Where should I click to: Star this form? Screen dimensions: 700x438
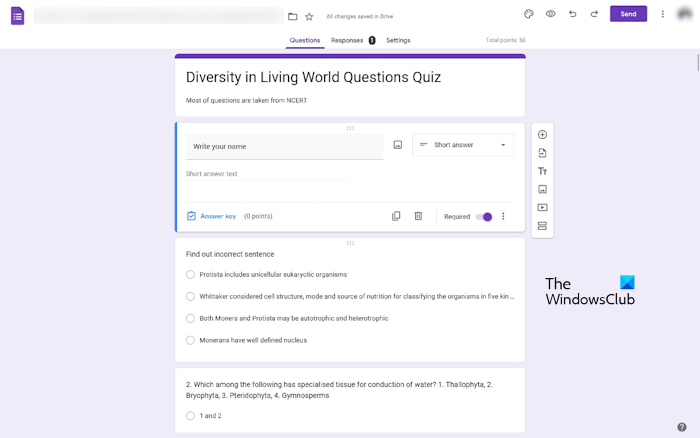tap(309, 17)
